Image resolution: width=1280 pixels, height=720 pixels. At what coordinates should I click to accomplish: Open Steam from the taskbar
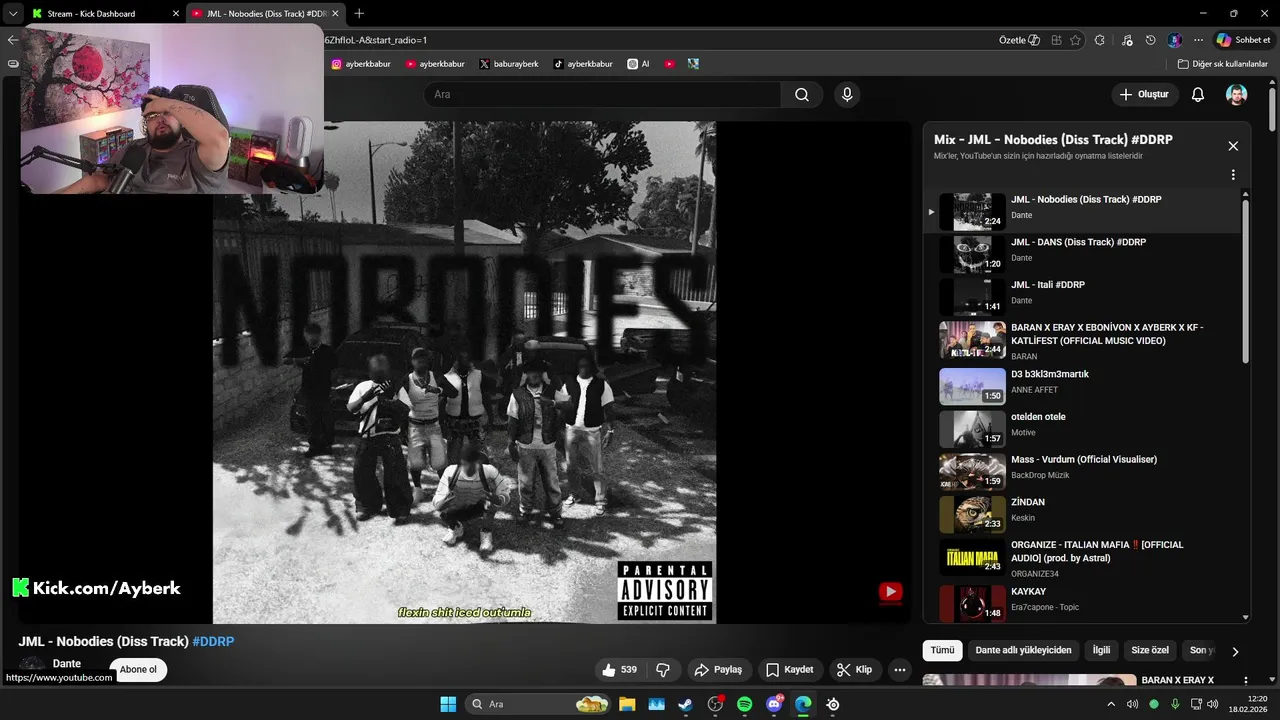click(685, 704)
